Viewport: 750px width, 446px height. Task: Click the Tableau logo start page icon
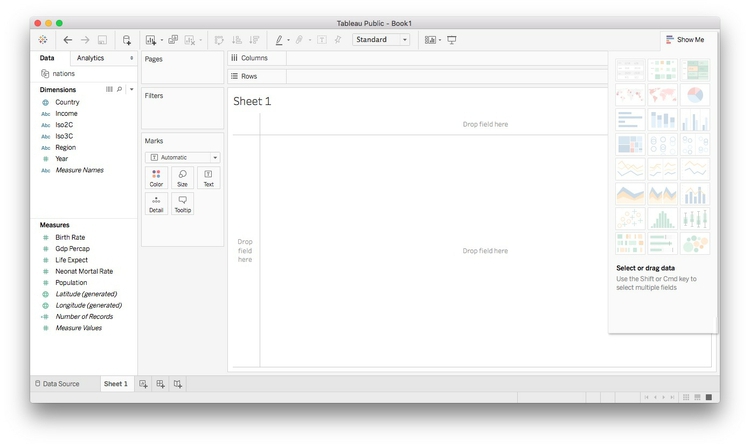[43, 40]
